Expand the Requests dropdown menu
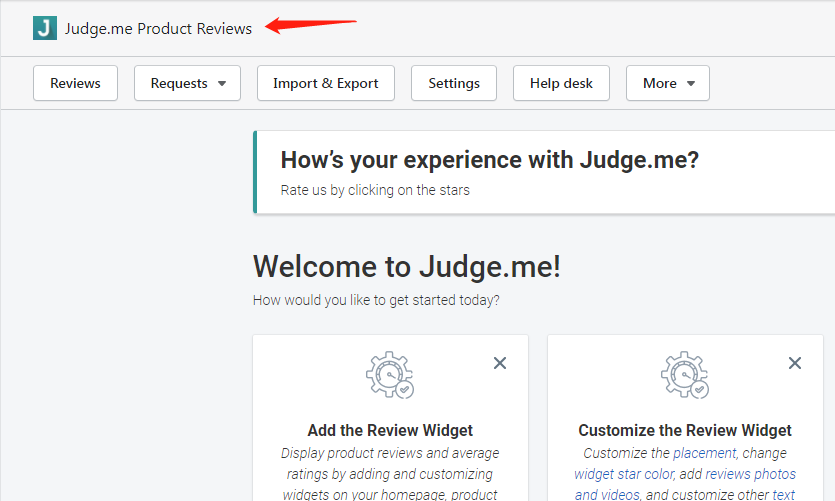835x501 pixels. coord(187,83)
